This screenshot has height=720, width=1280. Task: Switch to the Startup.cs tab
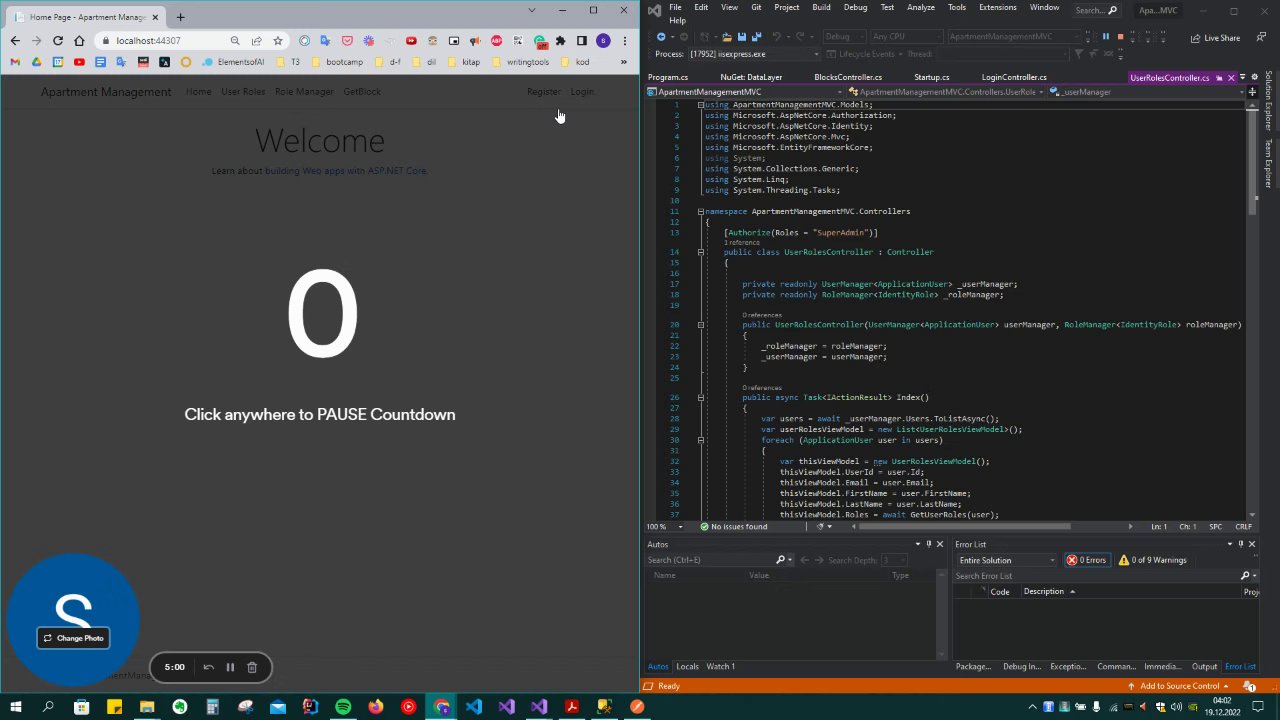[931, 77]
